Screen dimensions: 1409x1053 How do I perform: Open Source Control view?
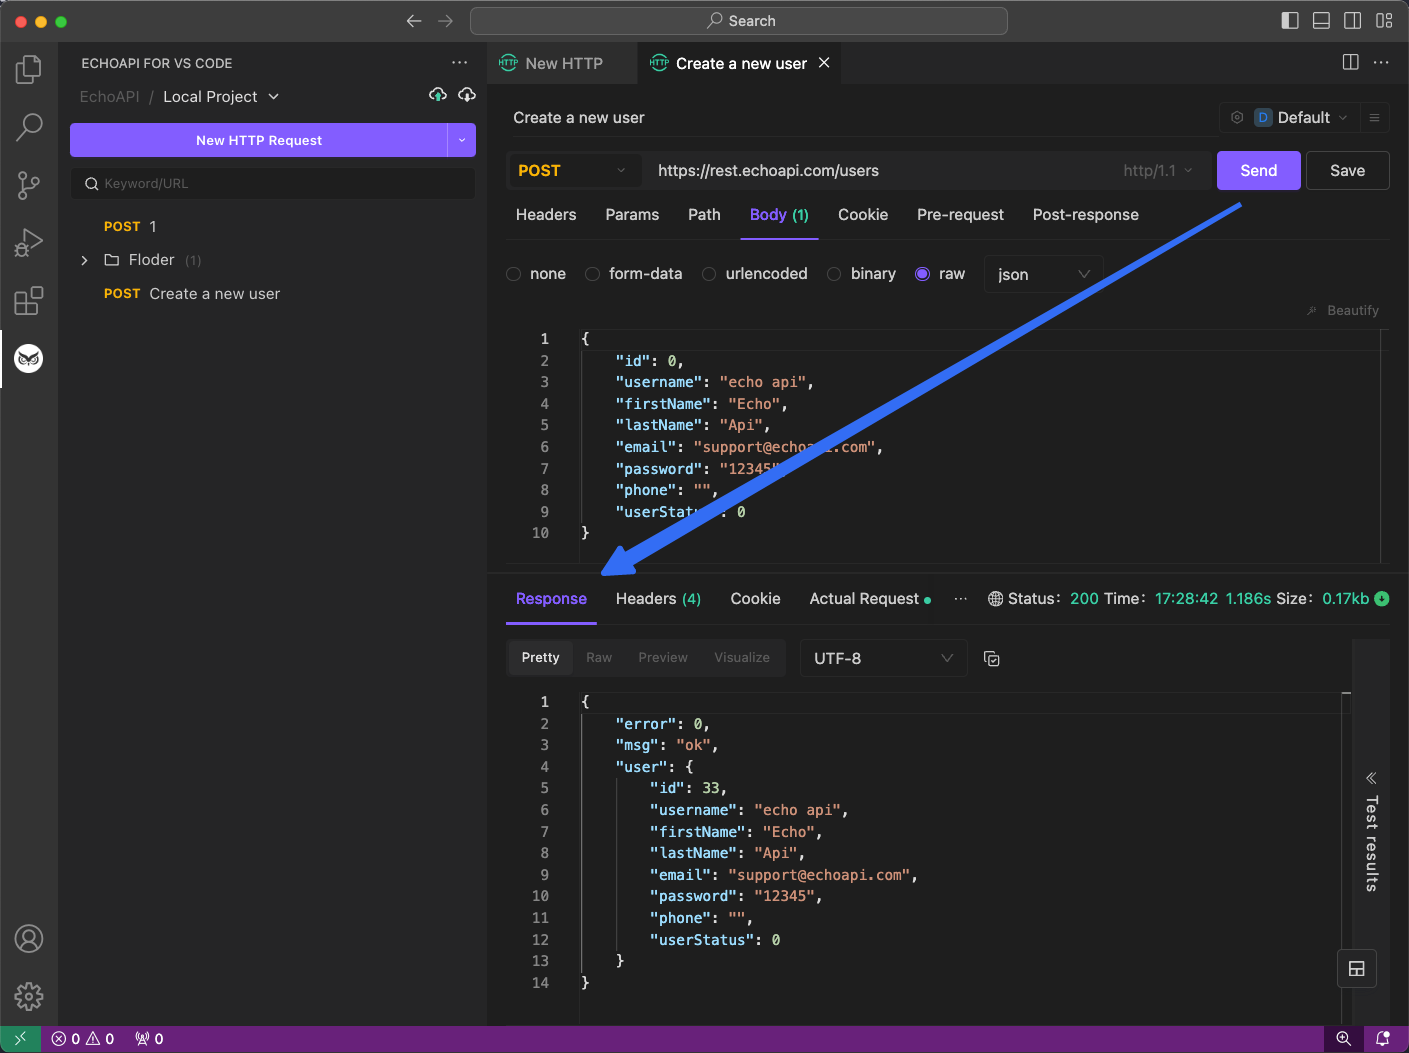pos(29,185)
